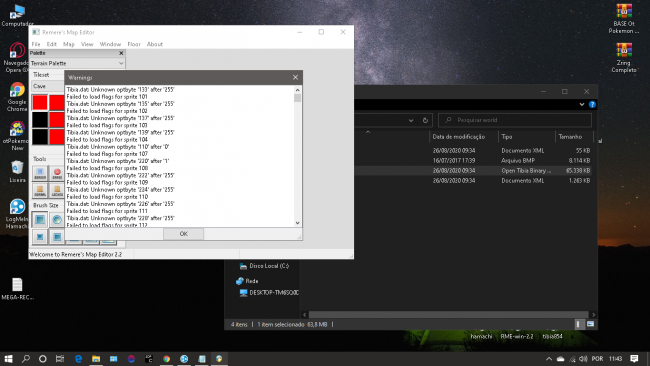The width and height of the screenshot is (650, 366).
Task: Open the About menu
Action: [155, 44]
